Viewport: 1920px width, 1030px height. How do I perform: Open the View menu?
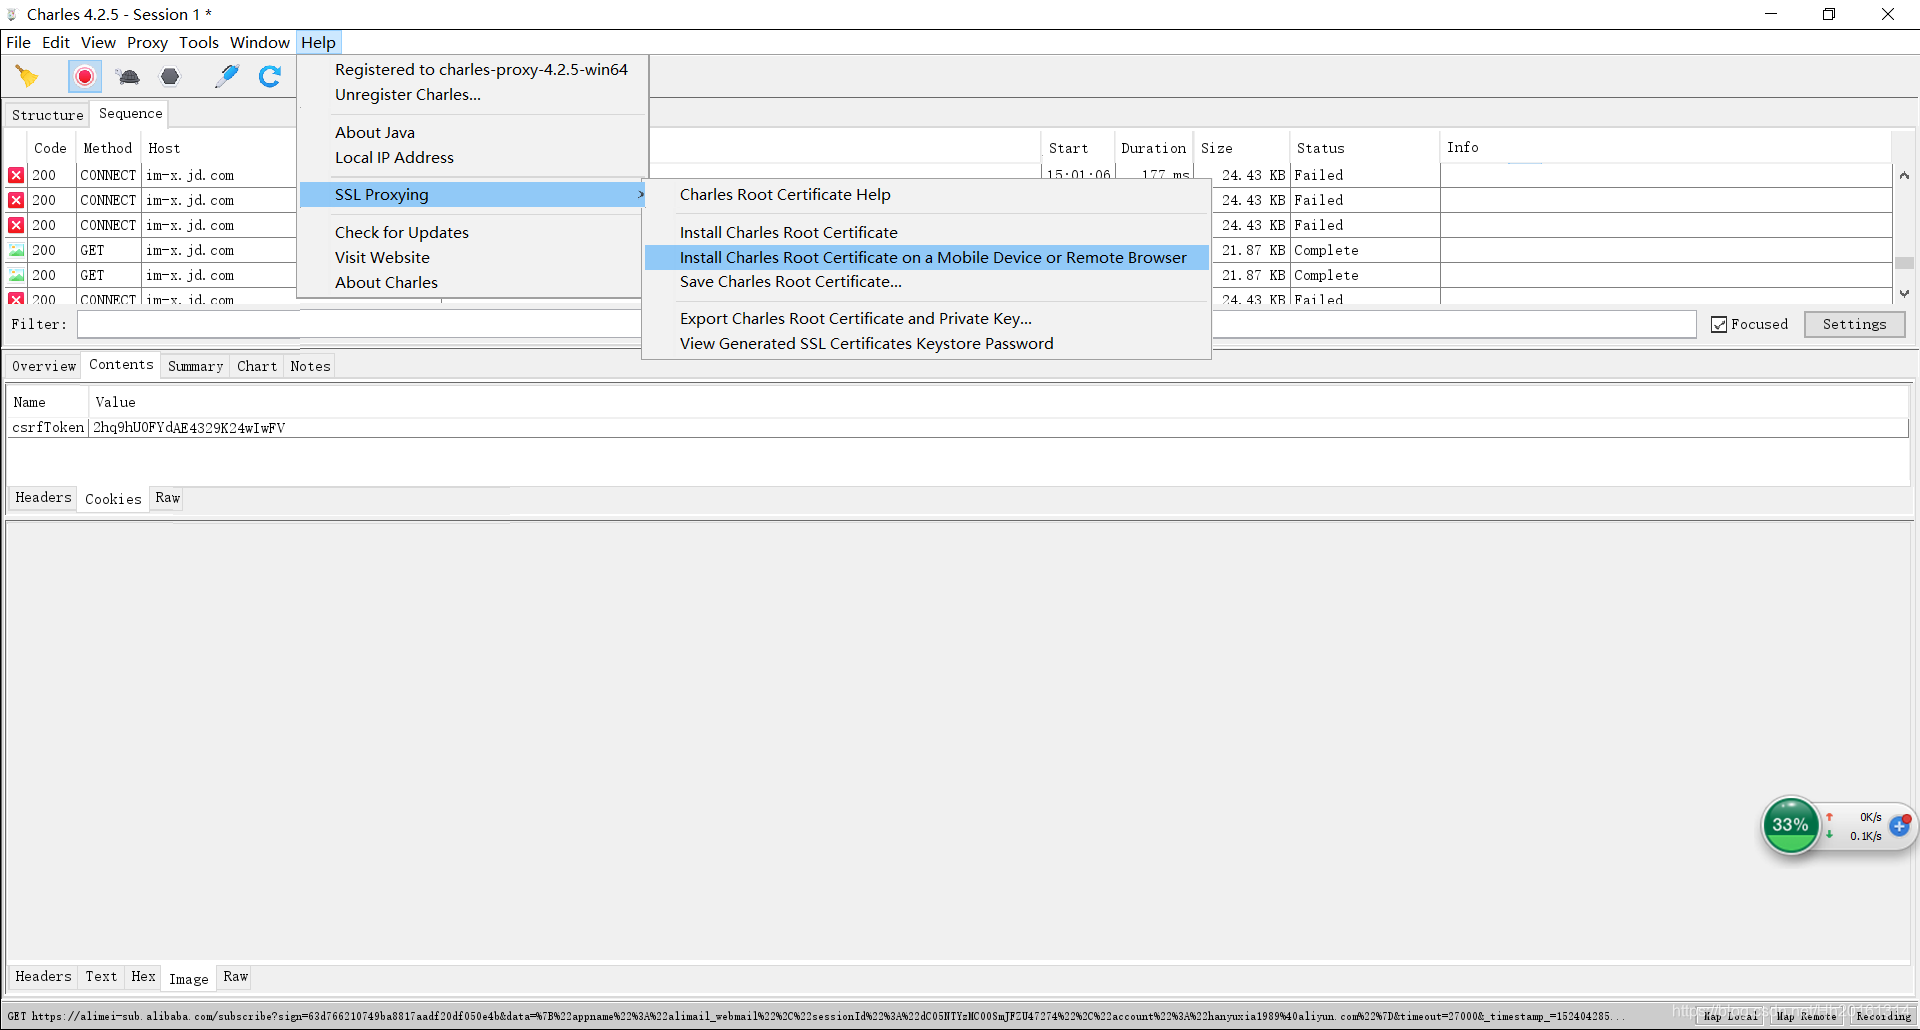[x=98, y=42]
